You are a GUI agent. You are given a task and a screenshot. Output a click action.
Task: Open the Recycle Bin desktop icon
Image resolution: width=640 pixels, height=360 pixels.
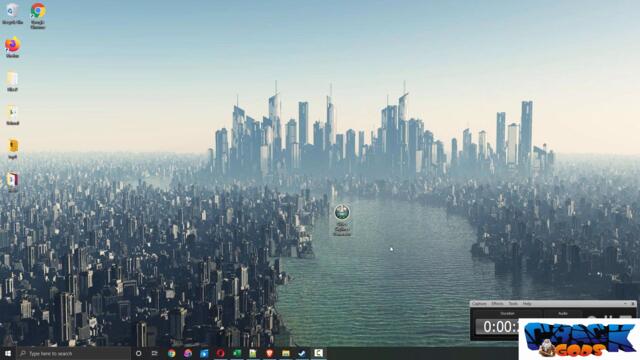pos(12,13)
